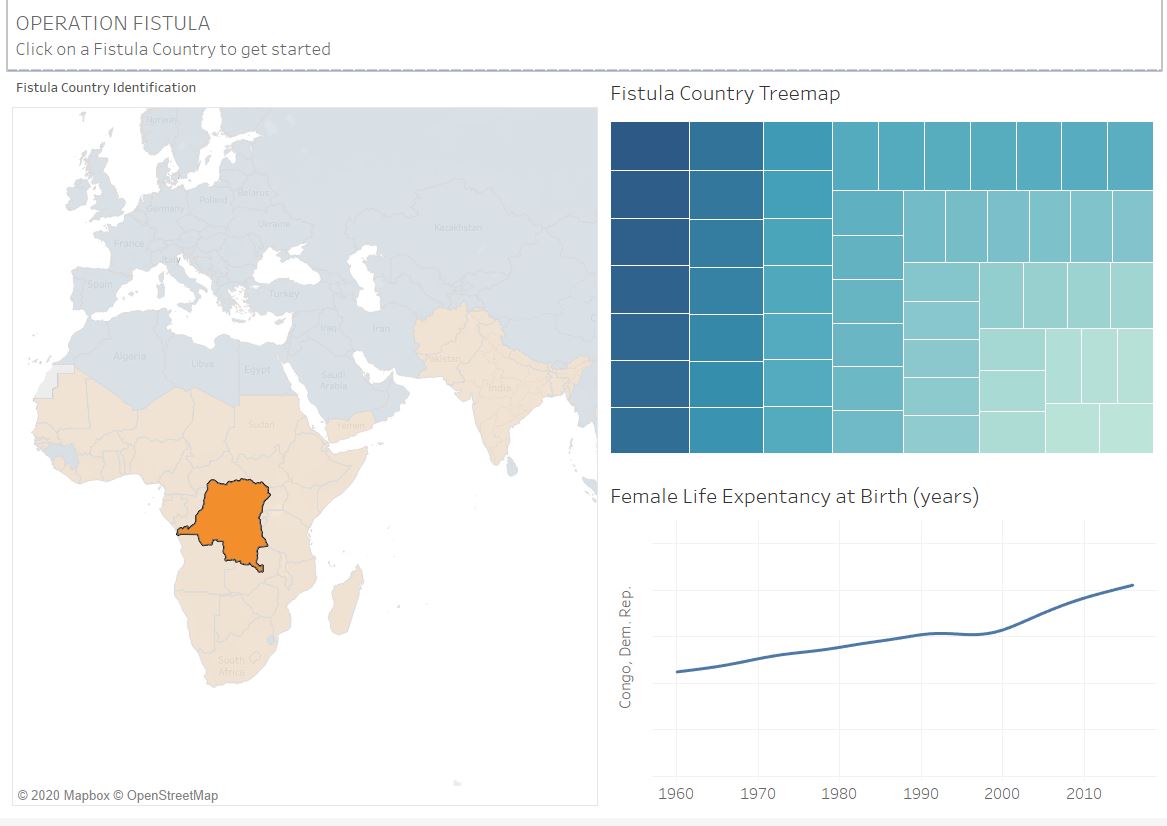The height and width of the screenshot is (826, 1167).
Task: Select the bottom-left dark blue treemap cell
Action: coord(650,430)
